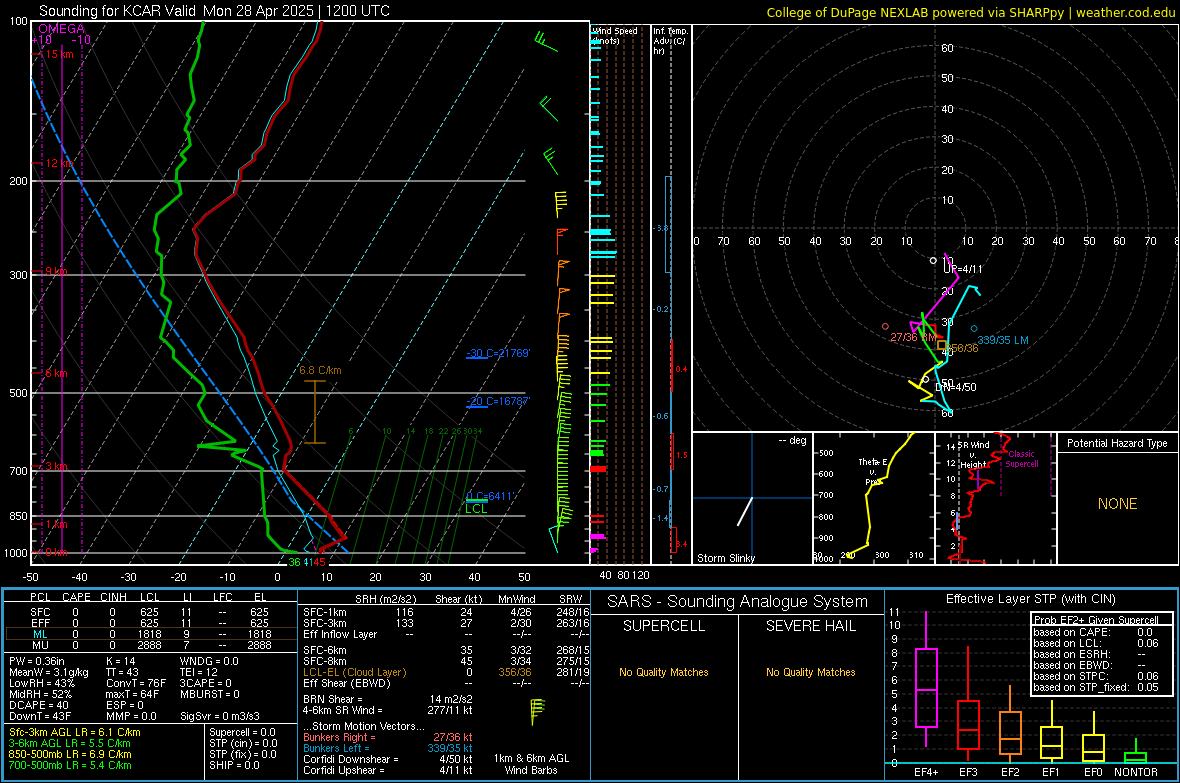Click the '27/36 RM' storm motion label
This screenshot has height=783, width=1180.
[x=913, y=337]
